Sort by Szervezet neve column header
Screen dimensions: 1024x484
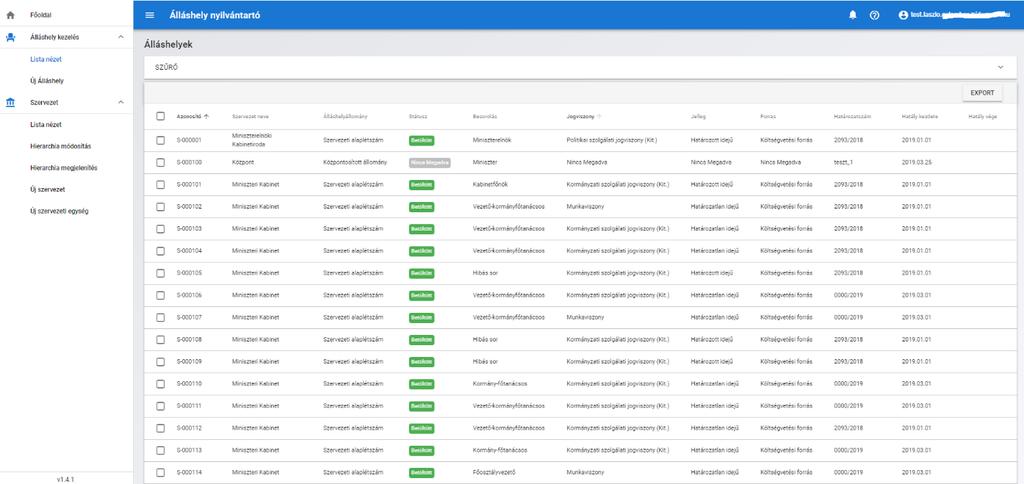[251, 116]
